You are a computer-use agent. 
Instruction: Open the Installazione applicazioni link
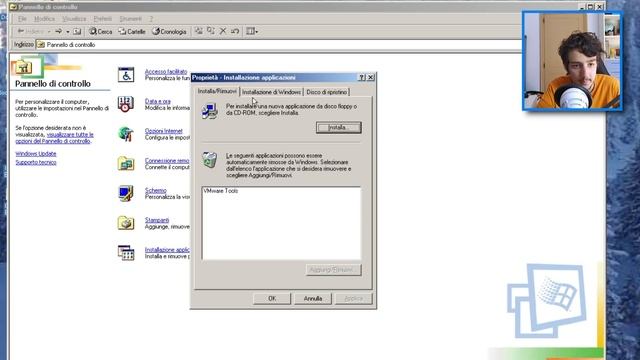(167, 250)
